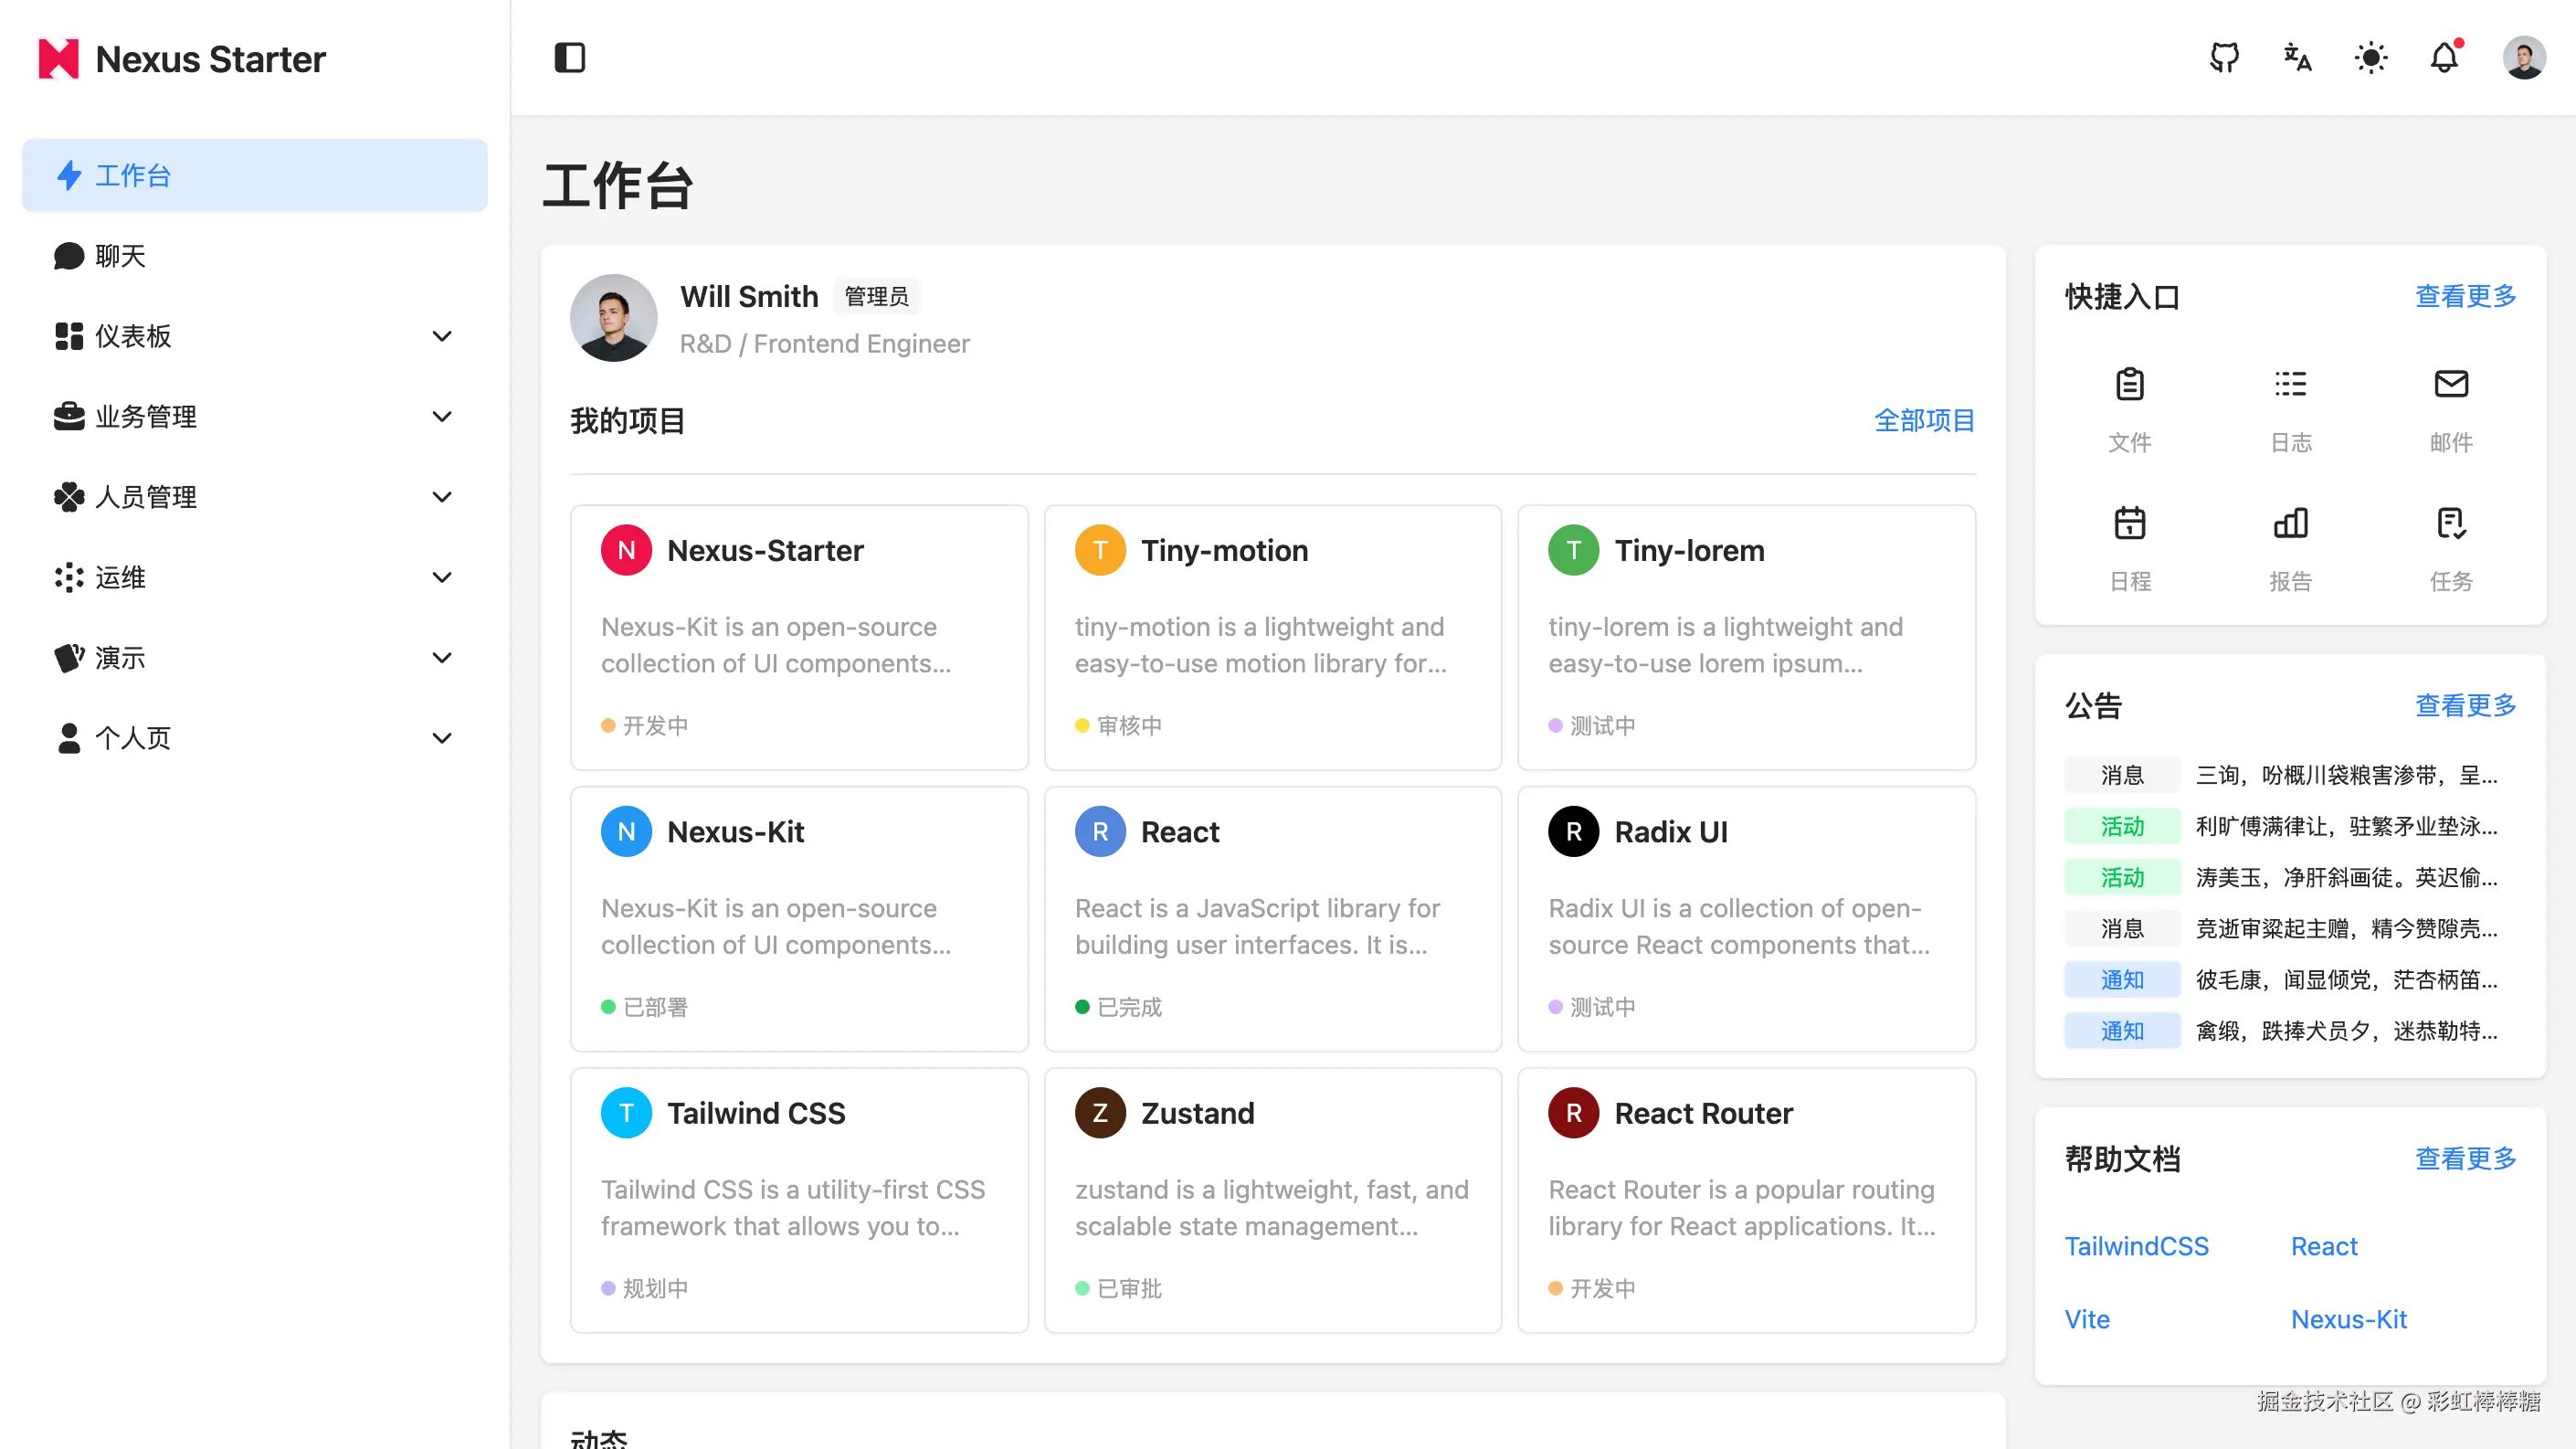Click the 任务 quick entry icon

(2451, 523)
